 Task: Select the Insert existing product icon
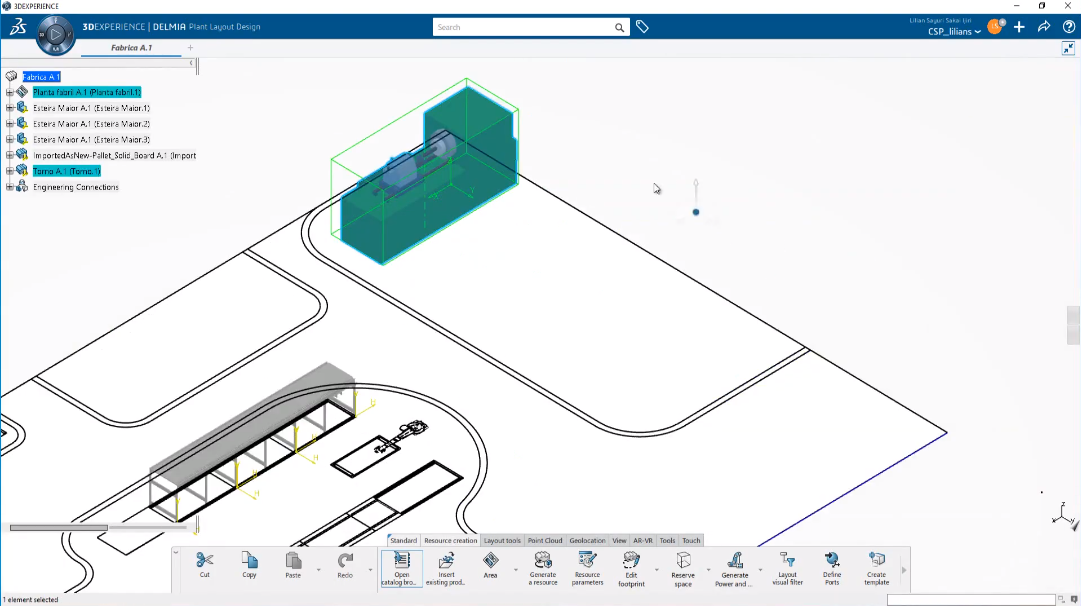pyautogui.click(x=446, y=560)
